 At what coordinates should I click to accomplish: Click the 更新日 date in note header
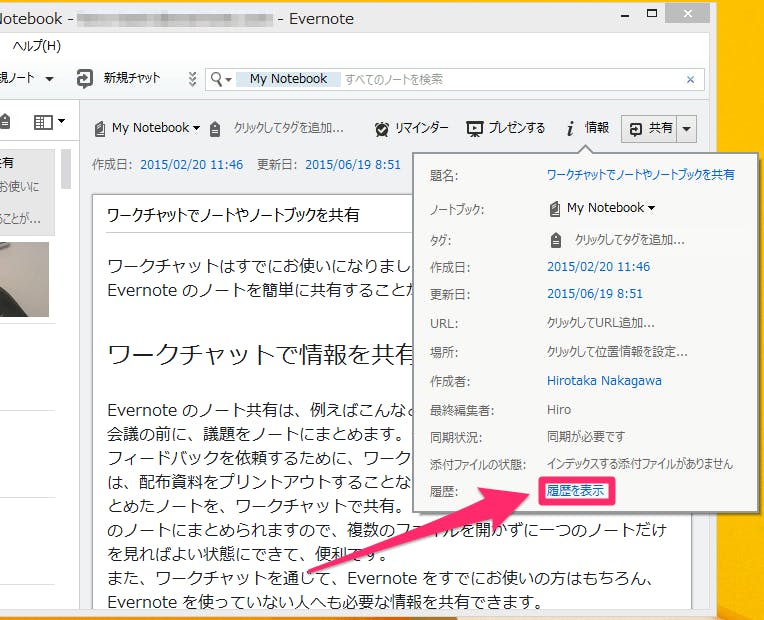tap(353, 165)
